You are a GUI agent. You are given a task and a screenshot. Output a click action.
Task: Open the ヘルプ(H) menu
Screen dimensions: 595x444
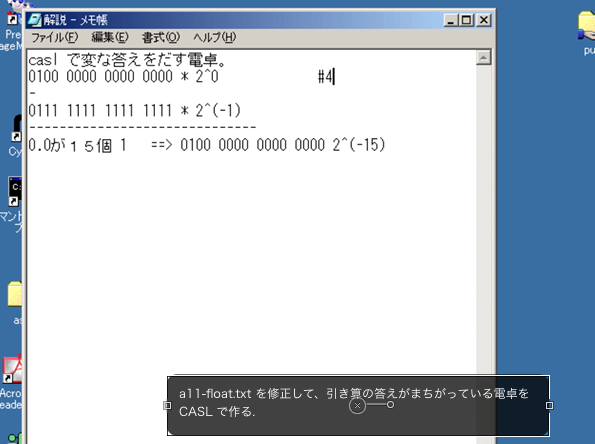click(214, 37)
